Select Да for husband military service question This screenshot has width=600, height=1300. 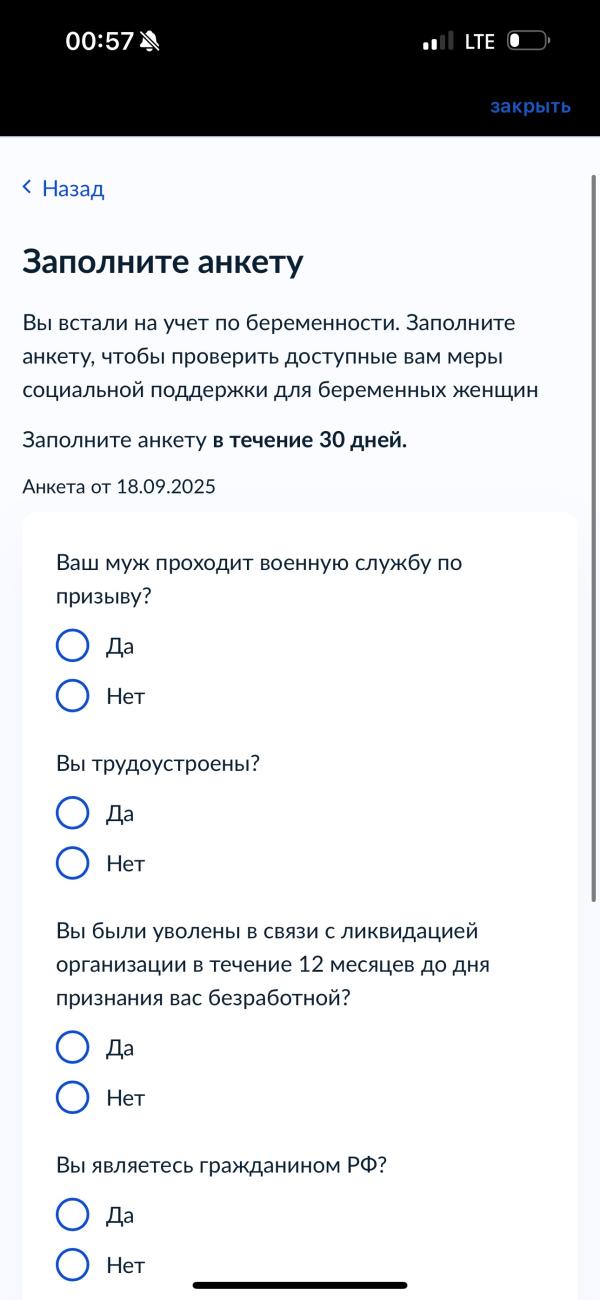click(73, 646)
